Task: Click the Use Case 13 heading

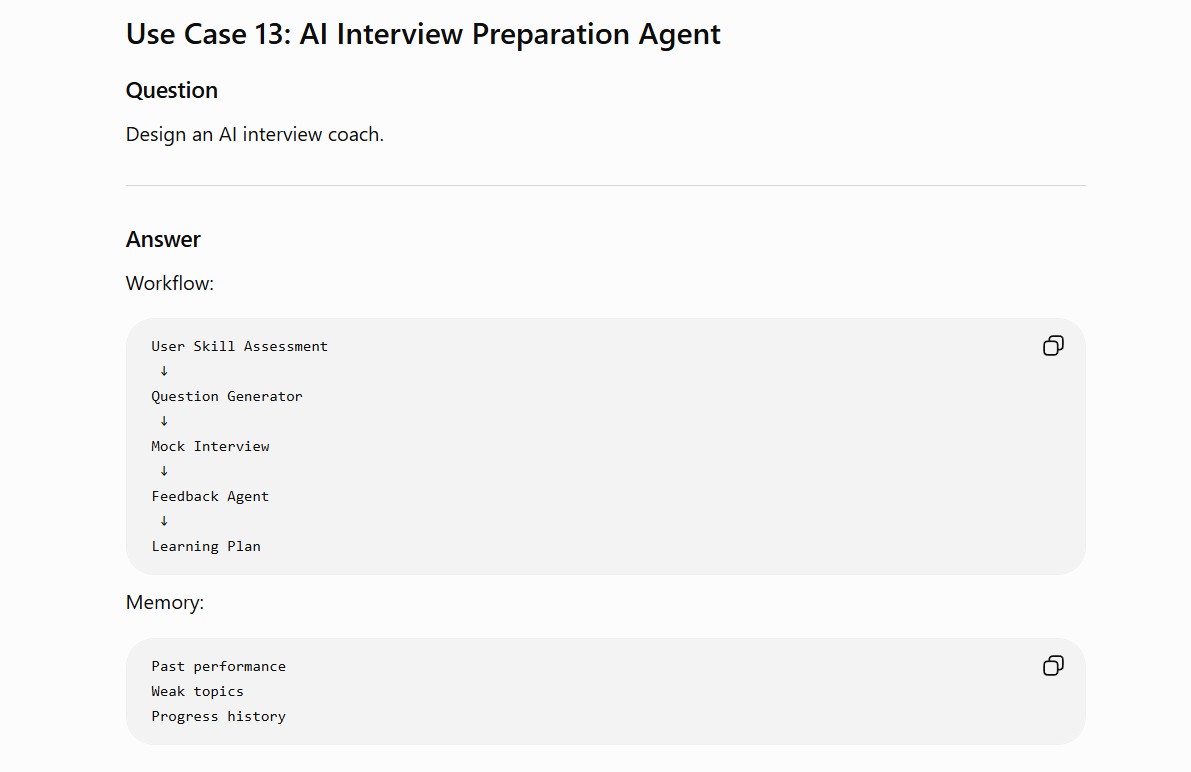Action: pos(423,34)
